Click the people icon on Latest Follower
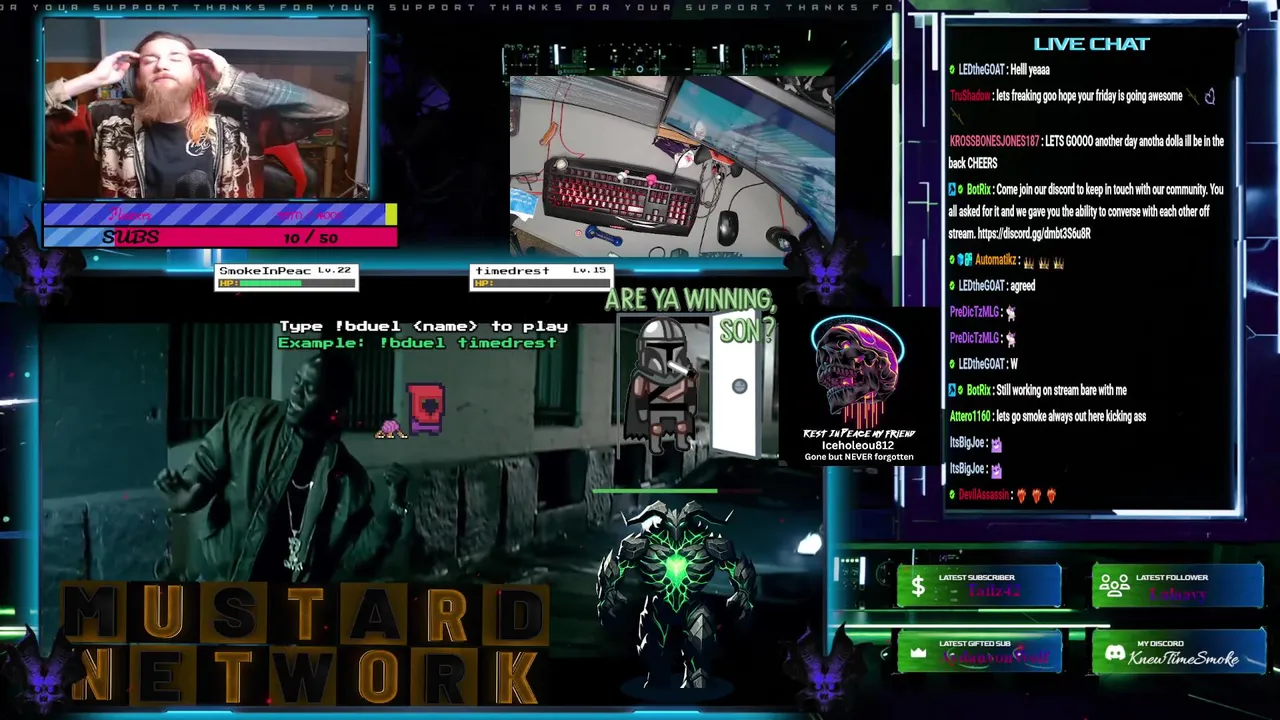 pyautogui.click(x=1114, y=587)
